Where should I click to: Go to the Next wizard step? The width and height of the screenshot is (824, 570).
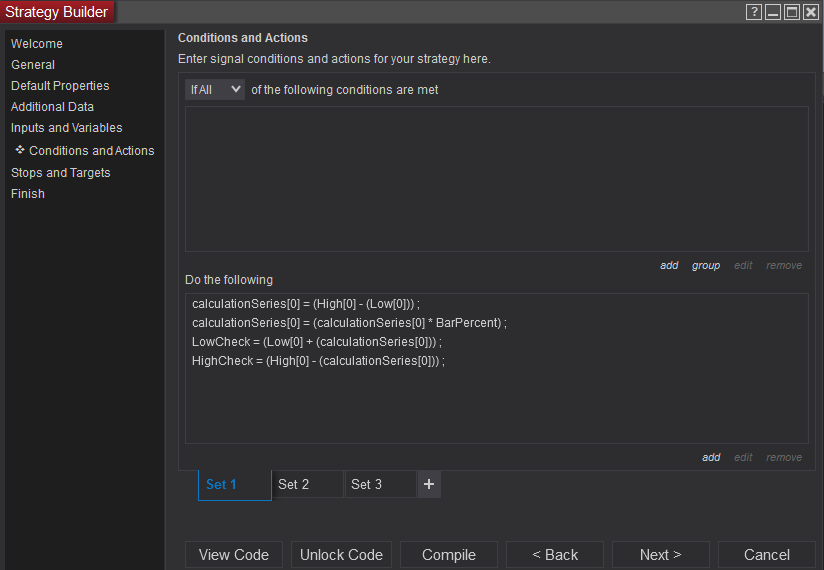click(x=660, y=555)
